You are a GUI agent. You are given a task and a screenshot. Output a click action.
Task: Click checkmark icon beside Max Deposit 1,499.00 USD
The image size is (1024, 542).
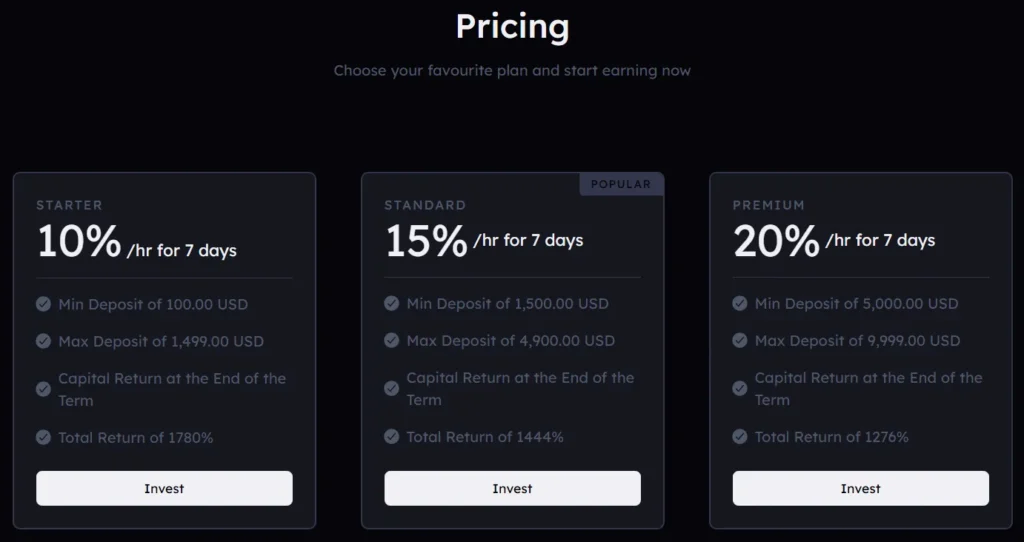pyautogui.click(x=43, y=341)
